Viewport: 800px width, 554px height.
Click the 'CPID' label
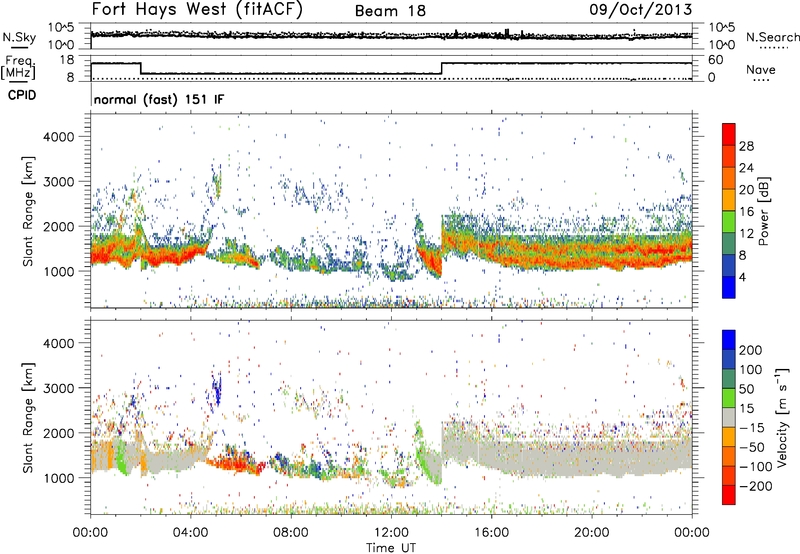pos(22,95)
